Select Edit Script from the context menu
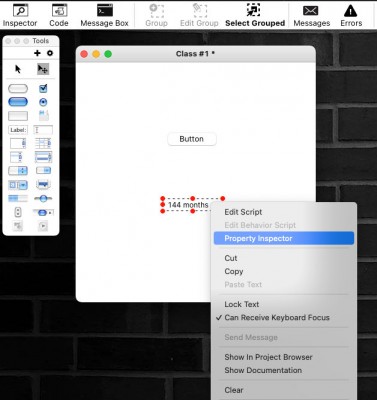 [243, 212]
